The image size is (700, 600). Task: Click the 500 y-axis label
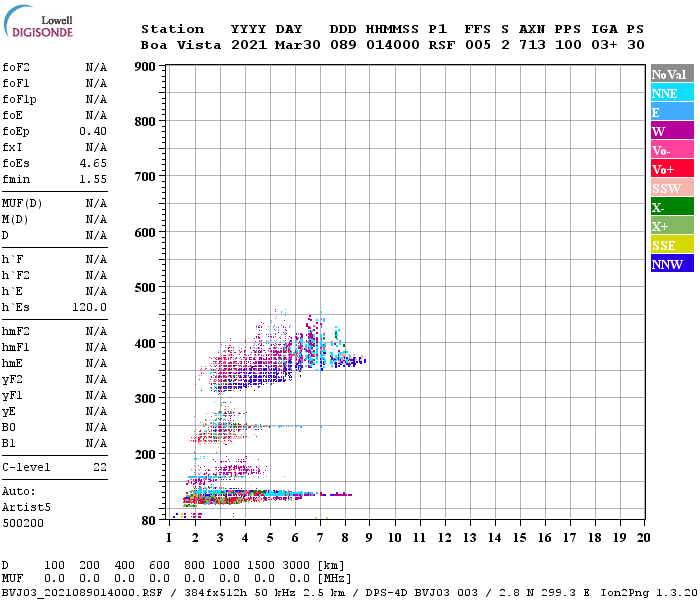[x=145, y=288]
